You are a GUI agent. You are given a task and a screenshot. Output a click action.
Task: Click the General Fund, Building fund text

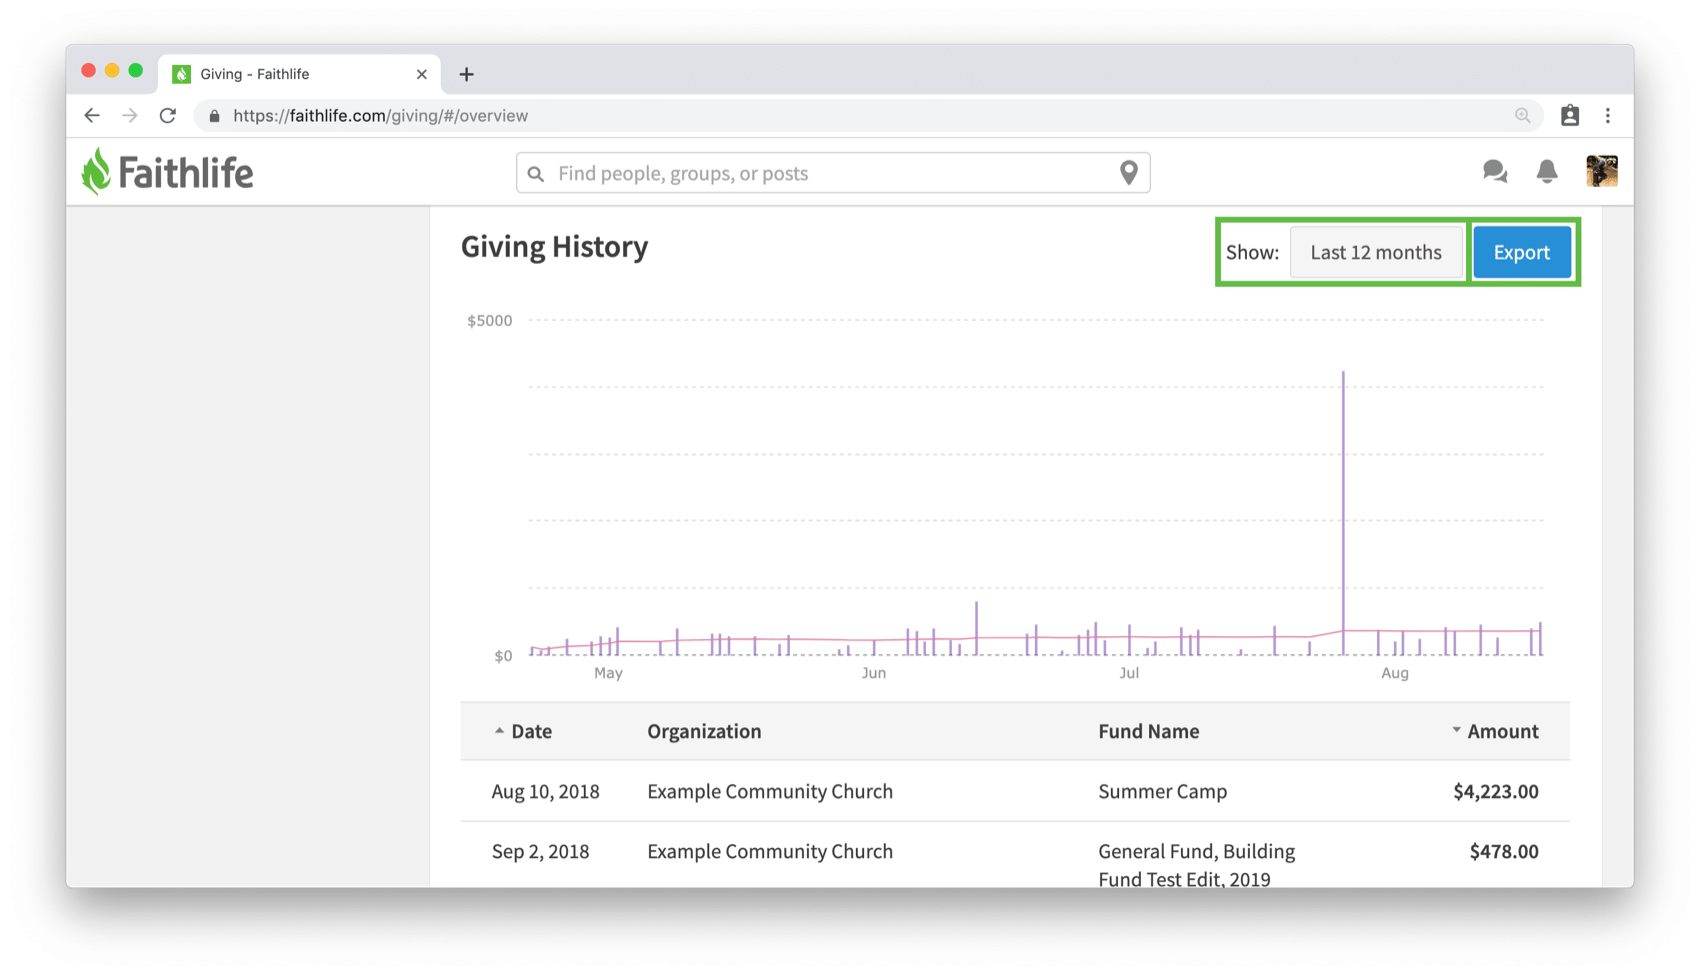1197,851
